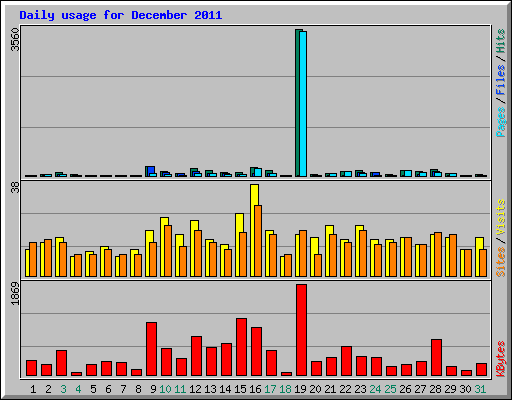Click the day 7 axis label
The width and height of the screenshot is (512, 400).
tap(123, 389)
